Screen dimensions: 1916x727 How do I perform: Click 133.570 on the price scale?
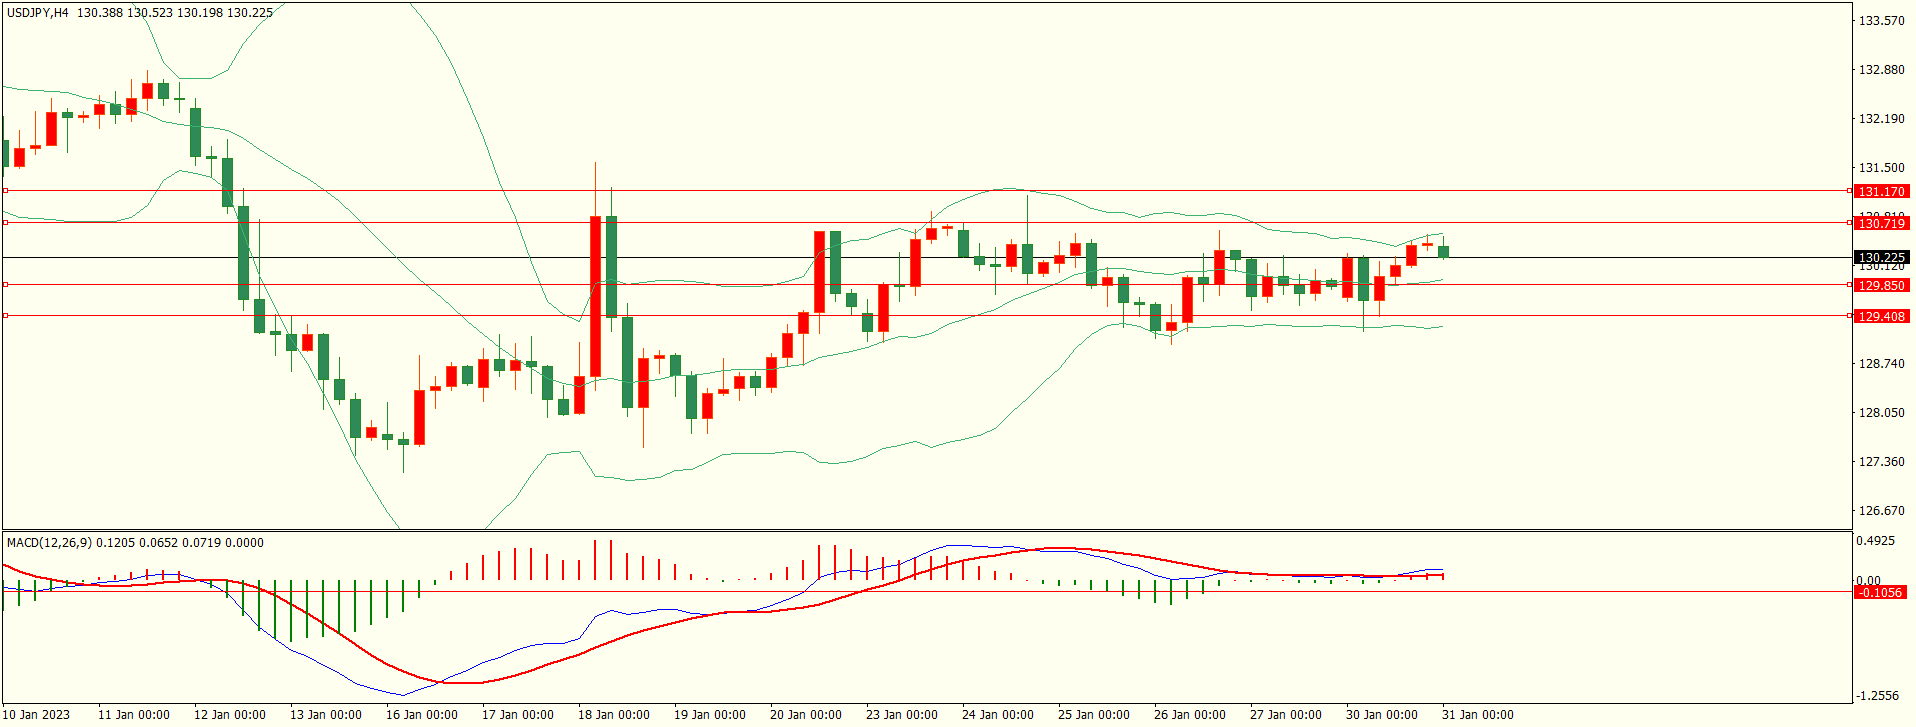tap(1880, 21)
